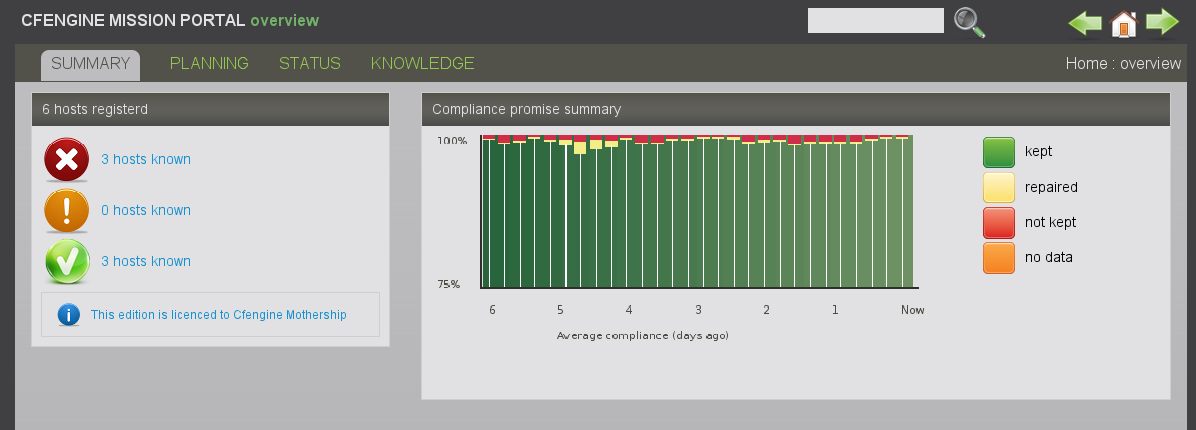Click the 'no data' legend label
The image size is (1196, 430).
click(1049, 258)
